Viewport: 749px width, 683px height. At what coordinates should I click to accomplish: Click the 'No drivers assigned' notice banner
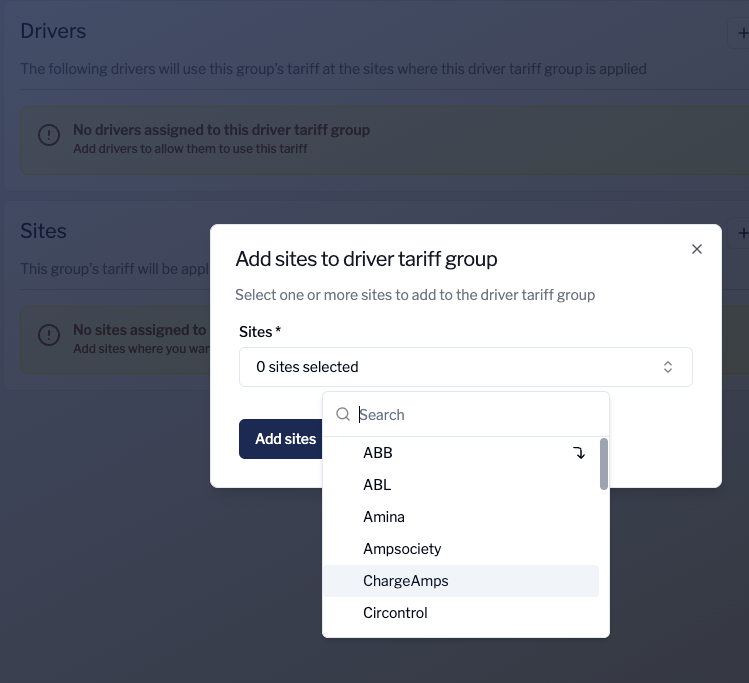point(380,139)
